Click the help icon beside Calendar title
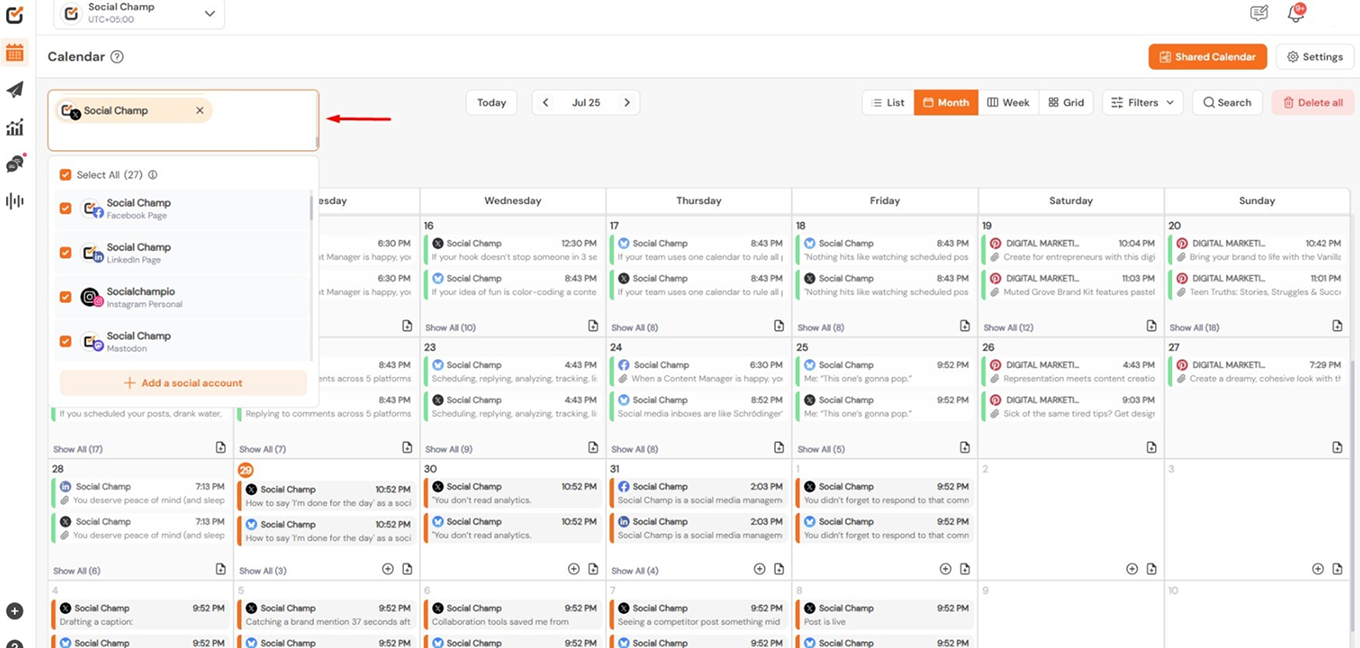1360x648 pixels. click(117, 57)
